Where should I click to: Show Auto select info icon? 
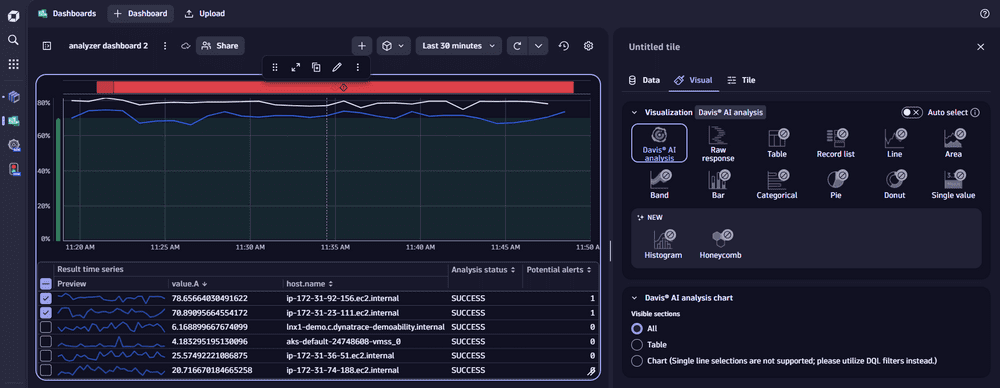974,112
